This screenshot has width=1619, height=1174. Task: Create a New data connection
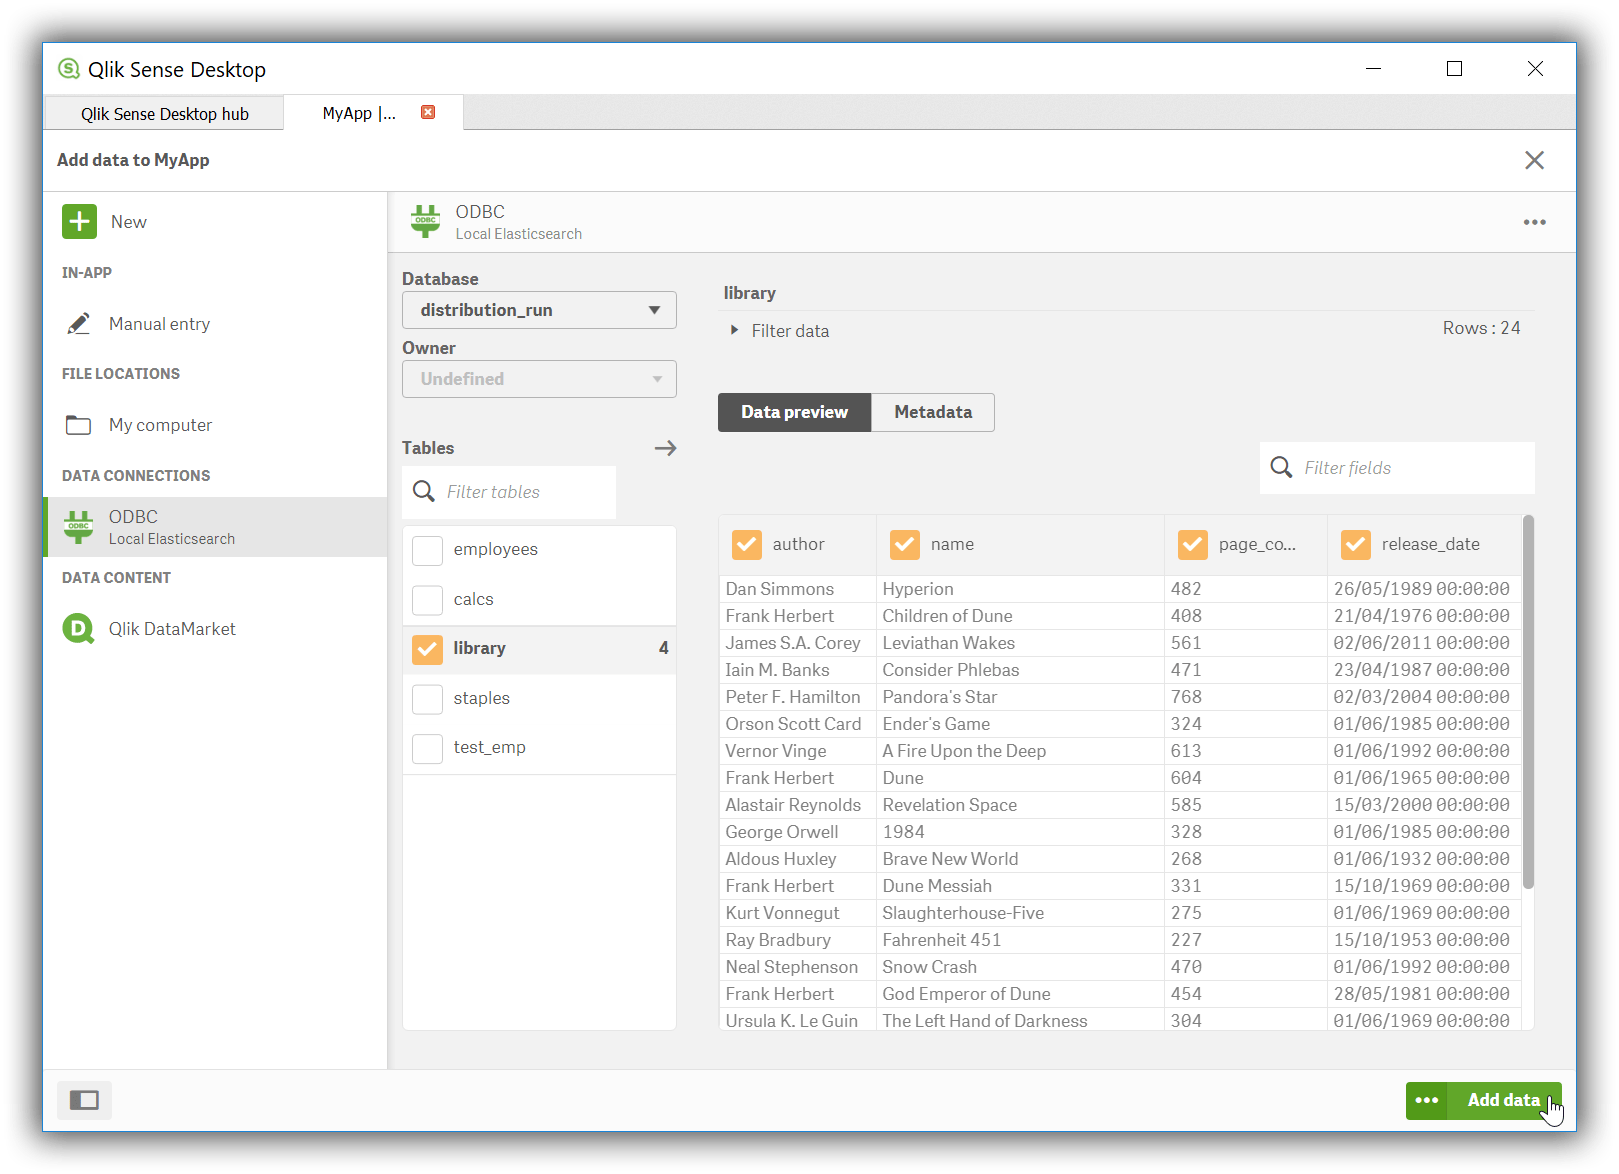[79, 221]
